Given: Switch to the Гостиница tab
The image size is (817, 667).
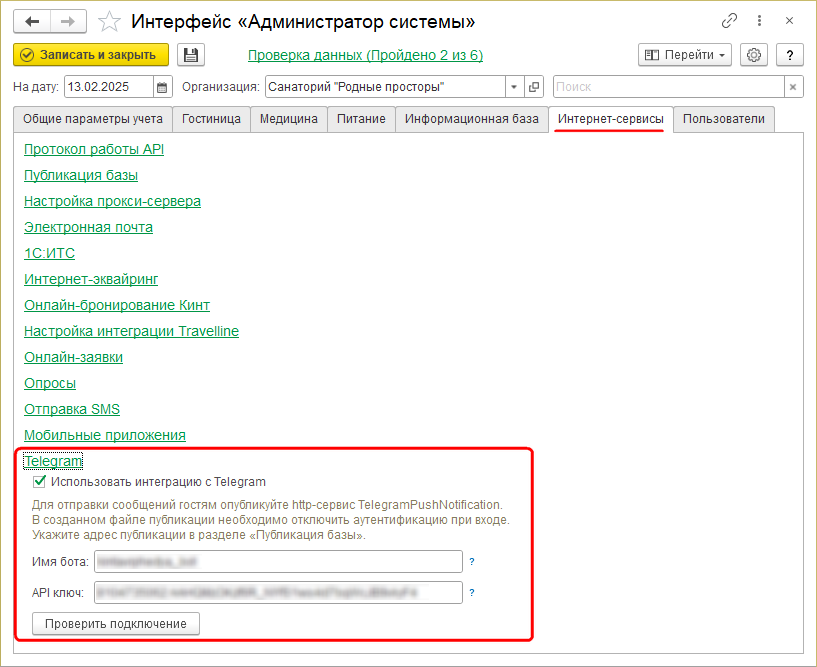Looking at the screenshot, I should click(211, 119).
